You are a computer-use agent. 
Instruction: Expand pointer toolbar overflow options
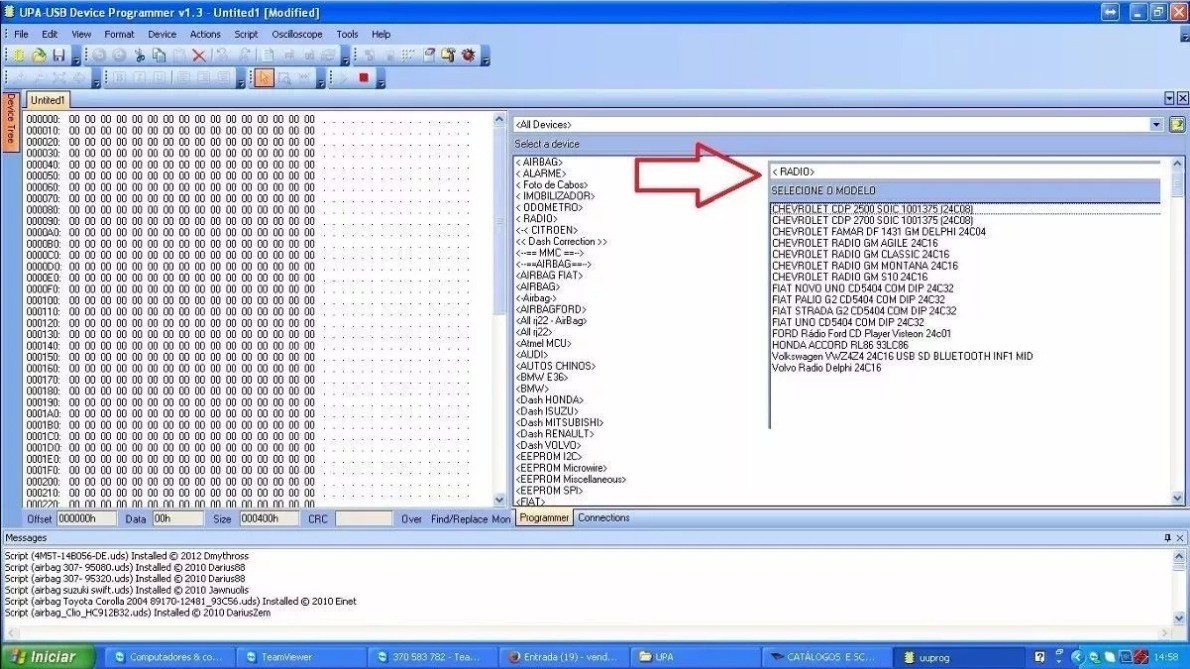pos(321,80)
